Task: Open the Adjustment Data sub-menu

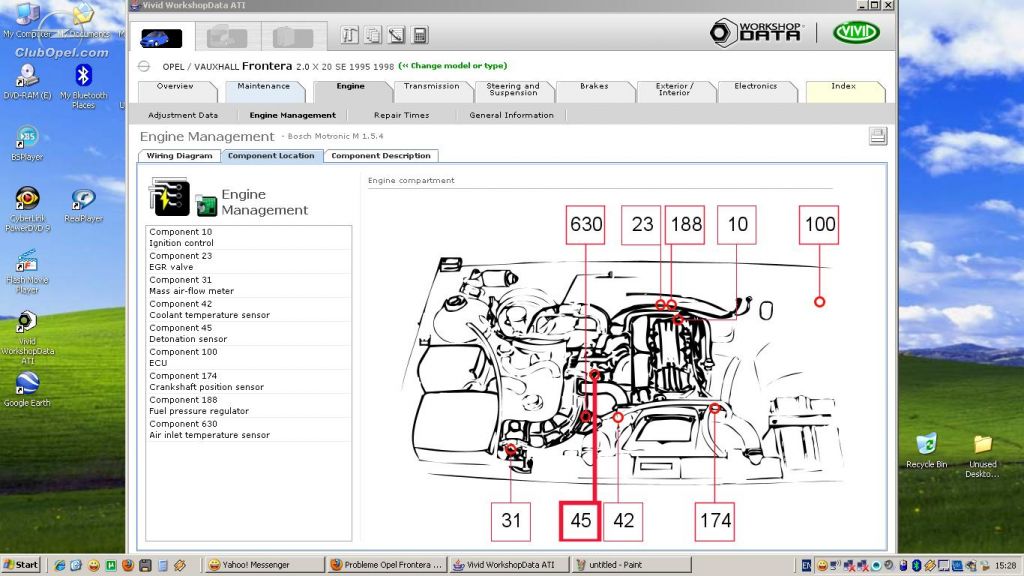Action: coord(183,115)
